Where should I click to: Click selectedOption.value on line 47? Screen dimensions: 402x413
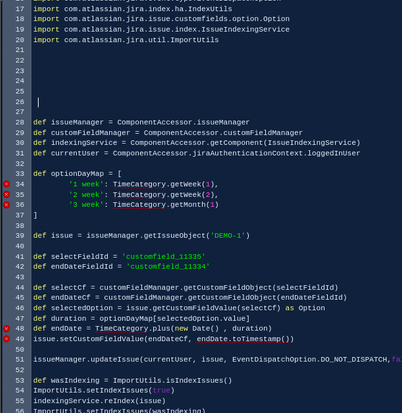(x=201, y=318)
